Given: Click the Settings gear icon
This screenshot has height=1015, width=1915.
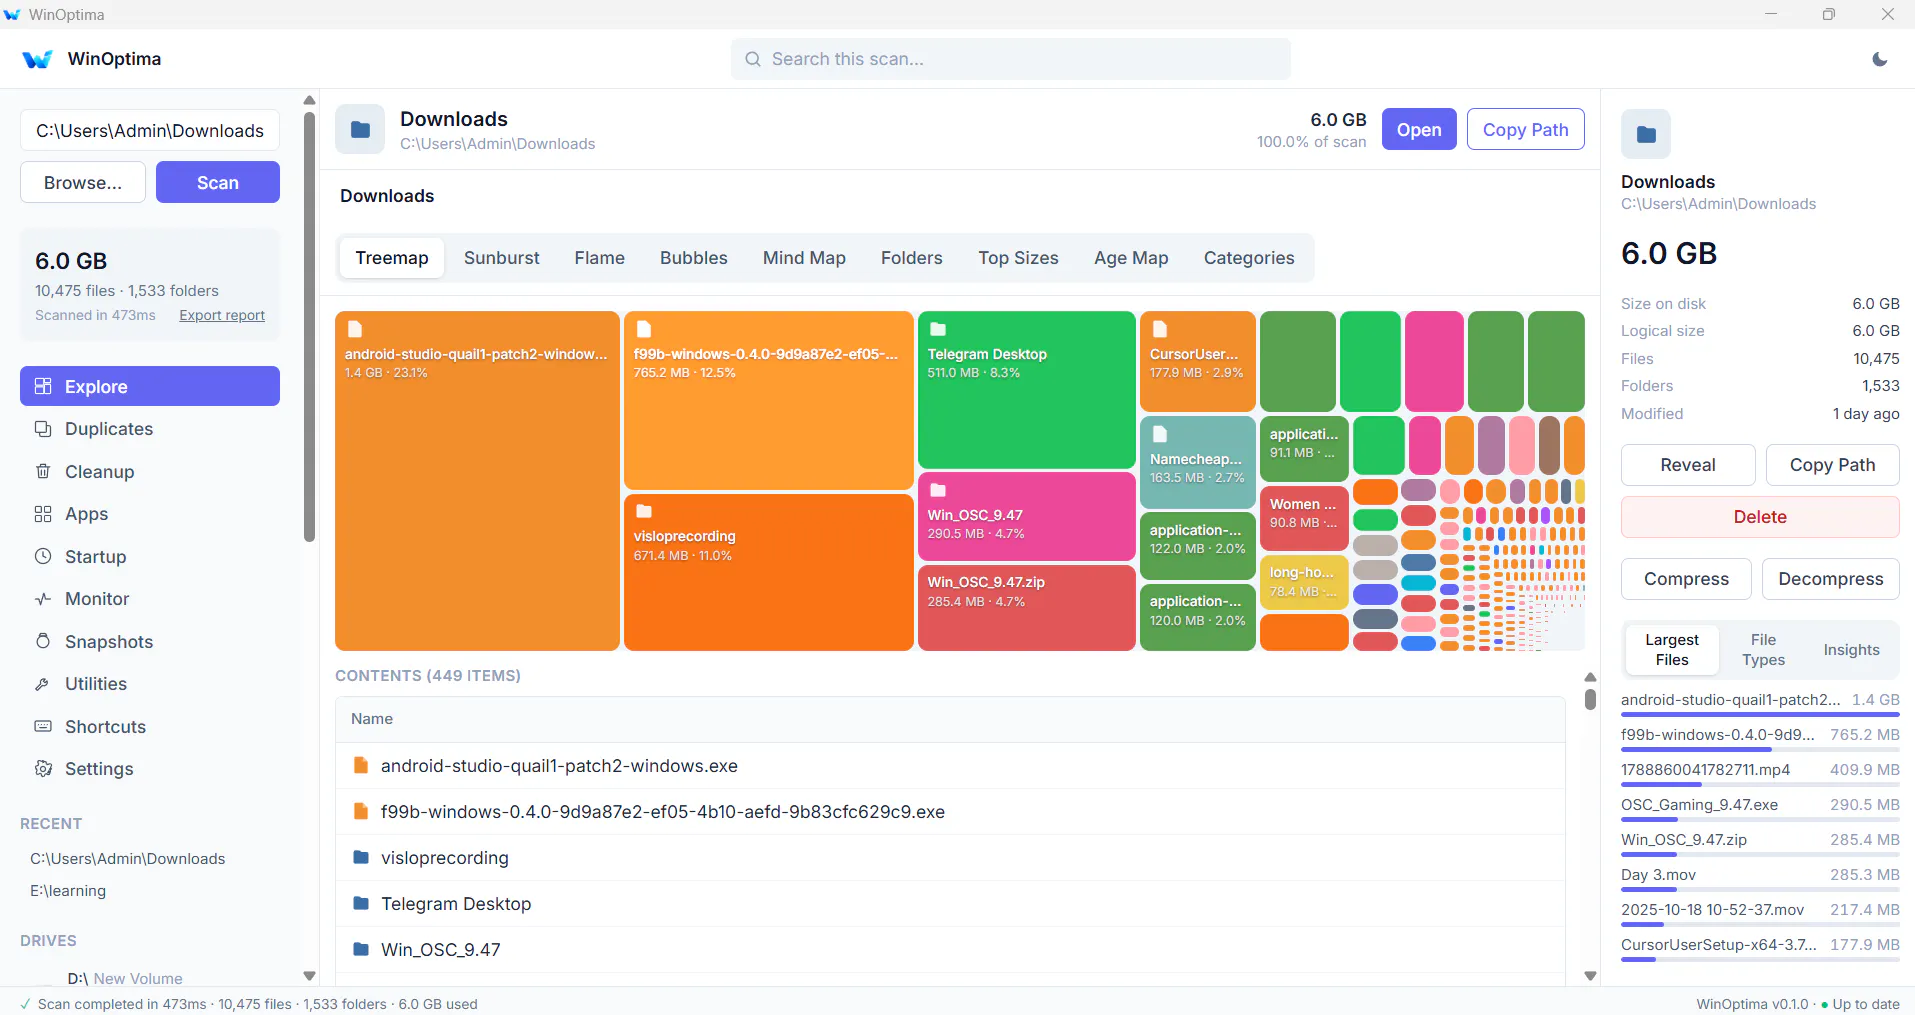Looking at the screenshot, I should (x=43, y=769).
